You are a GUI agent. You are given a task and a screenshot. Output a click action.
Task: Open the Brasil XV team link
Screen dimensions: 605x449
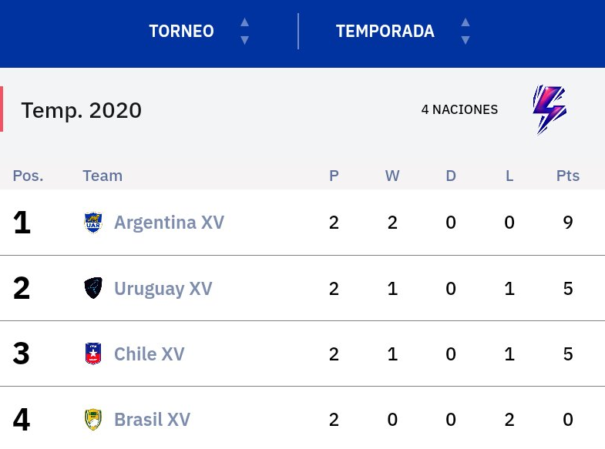(152, 420)
